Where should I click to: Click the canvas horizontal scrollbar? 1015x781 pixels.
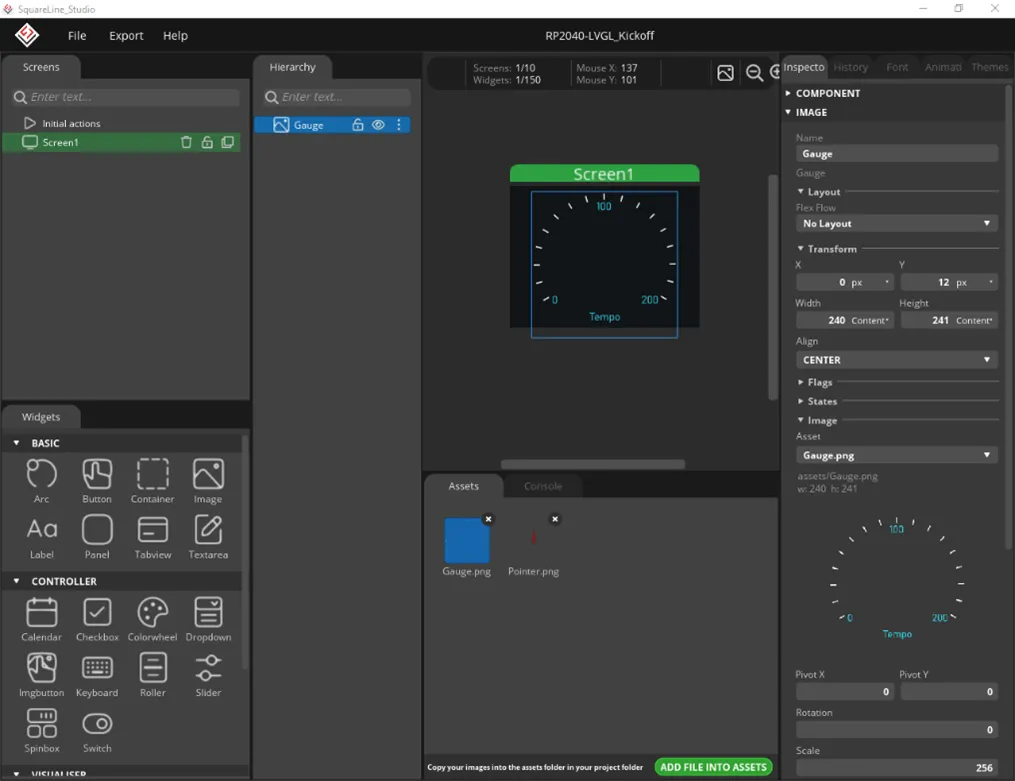[x=592, y=464]
